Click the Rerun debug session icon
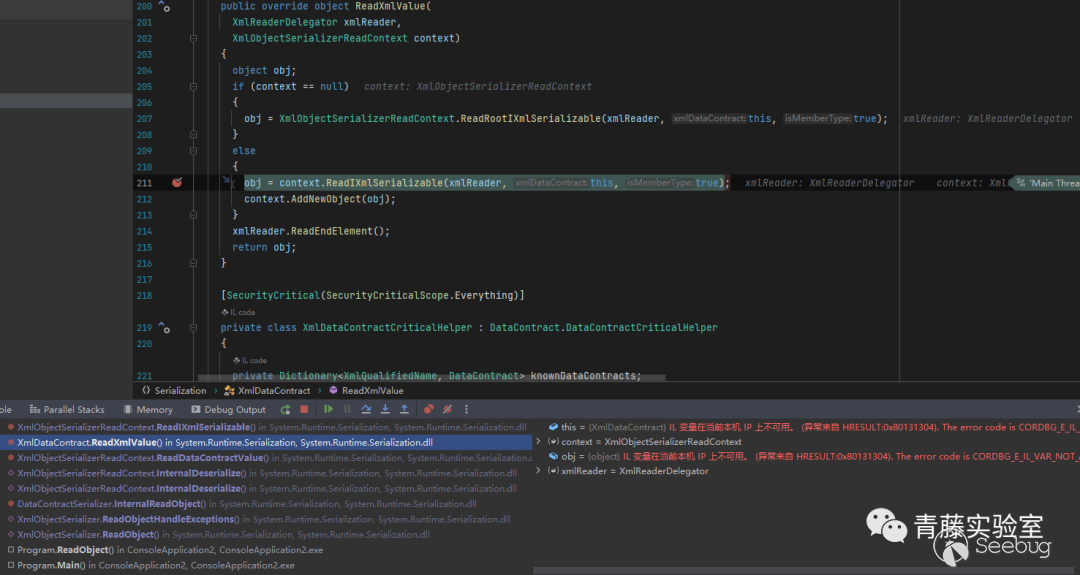Image resolution: width=1080 pixels, height=575 pixels. coord(286,409)
